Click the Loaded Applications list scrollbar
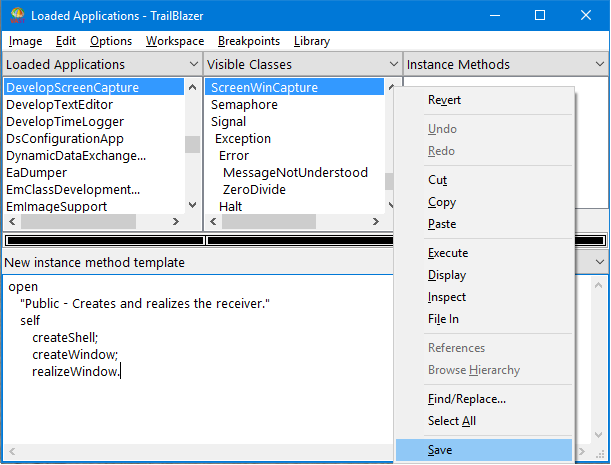 click(192, 145)
